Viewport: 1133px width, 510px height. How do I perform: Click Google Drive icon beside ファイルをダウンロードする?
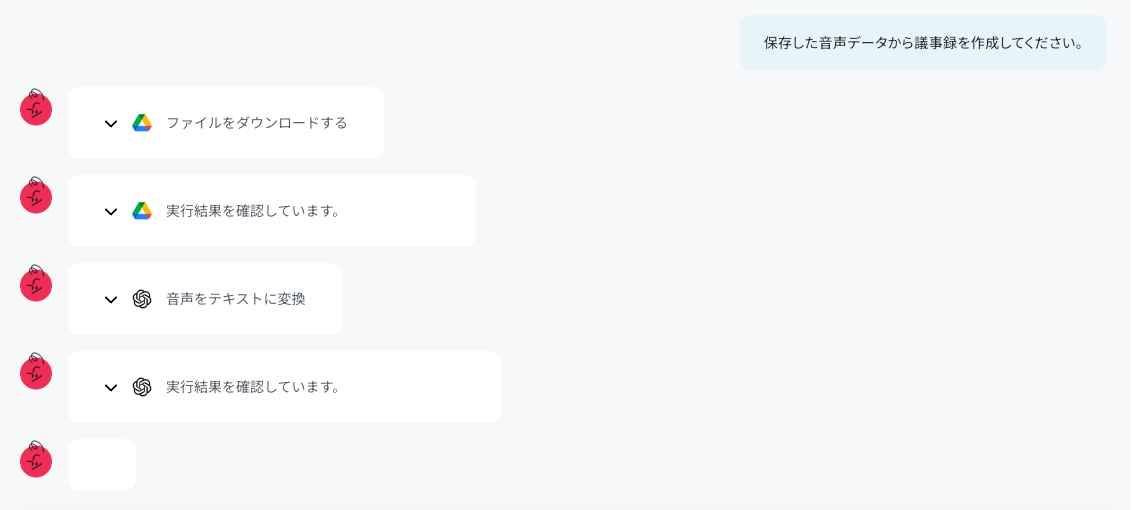pyautogui.click(x=142, y=123)
